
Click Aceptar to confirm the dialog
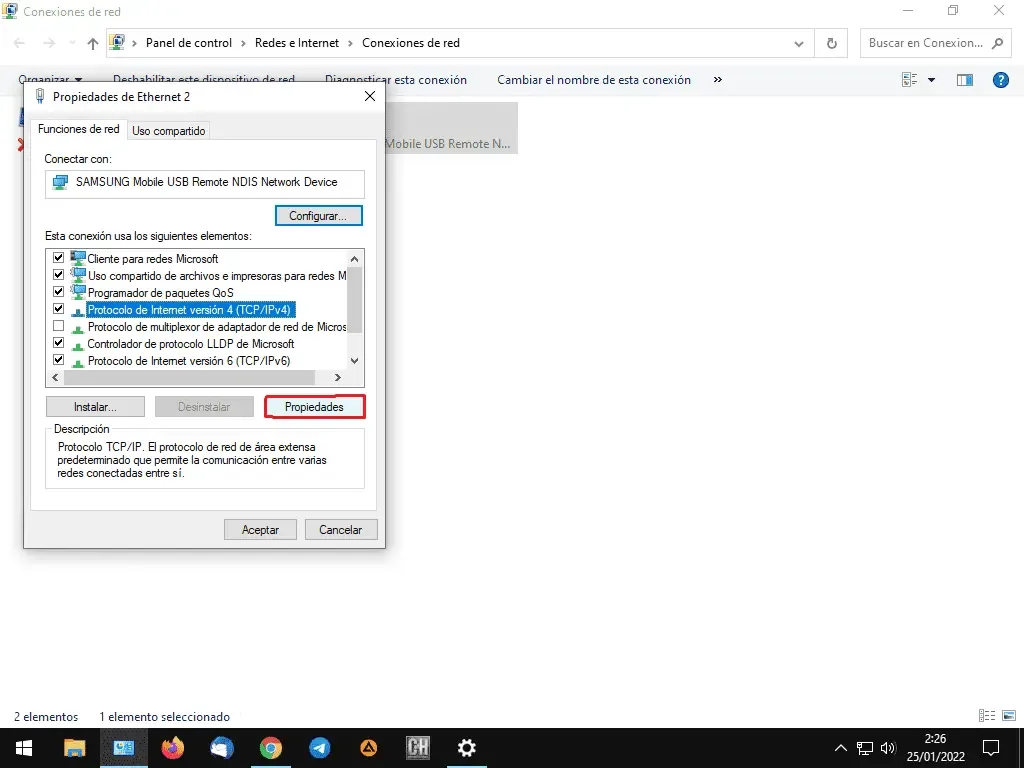click(260, 530)
